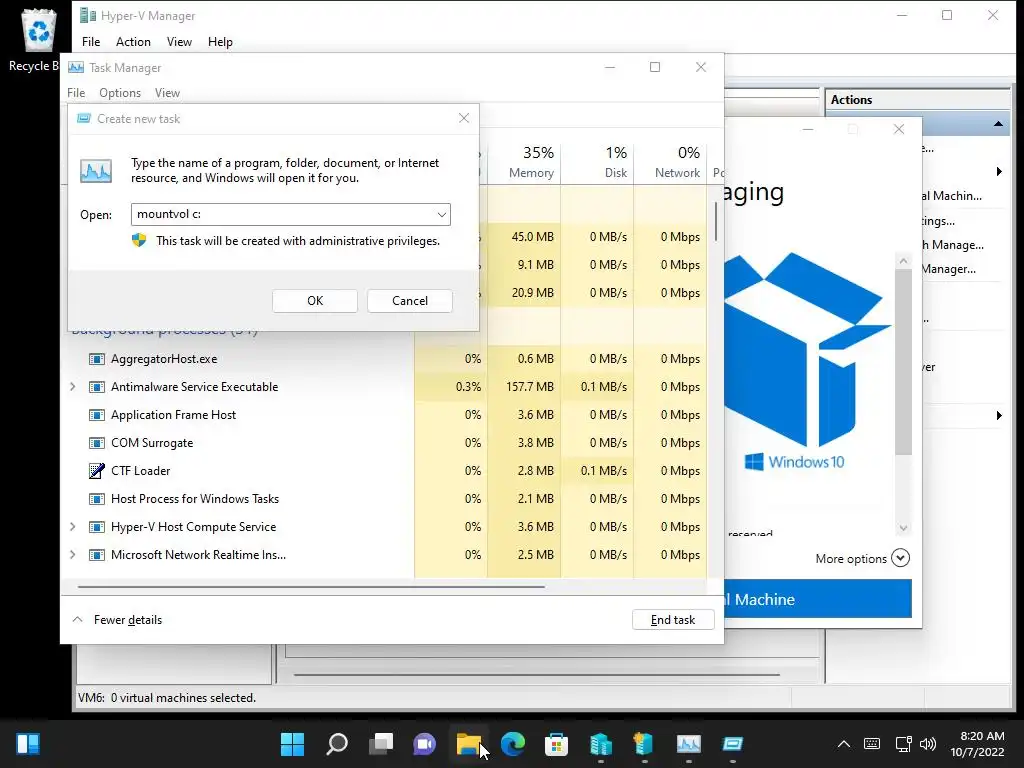Open Hyper-V Manager Help menu
Image resolution: width=1024 pixels, height=768 pixels.
click(220, 42)
